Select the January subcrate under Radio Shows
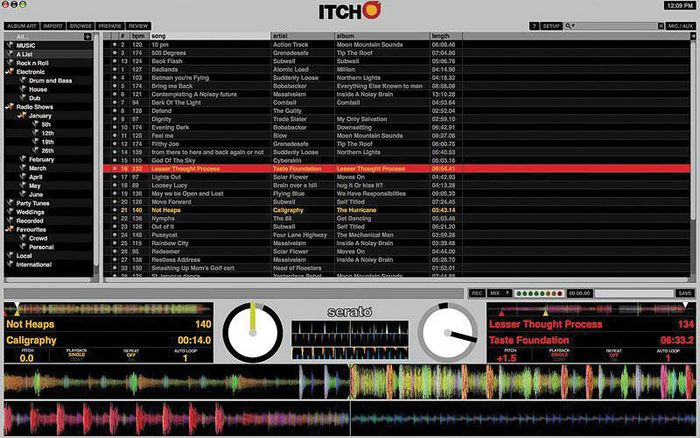 click(x=40, y=115)
